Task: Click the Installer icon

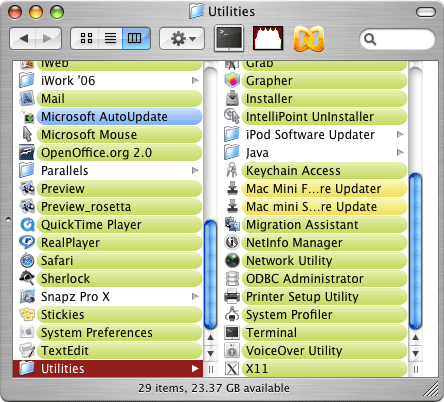Action: (x=232, y=98)
